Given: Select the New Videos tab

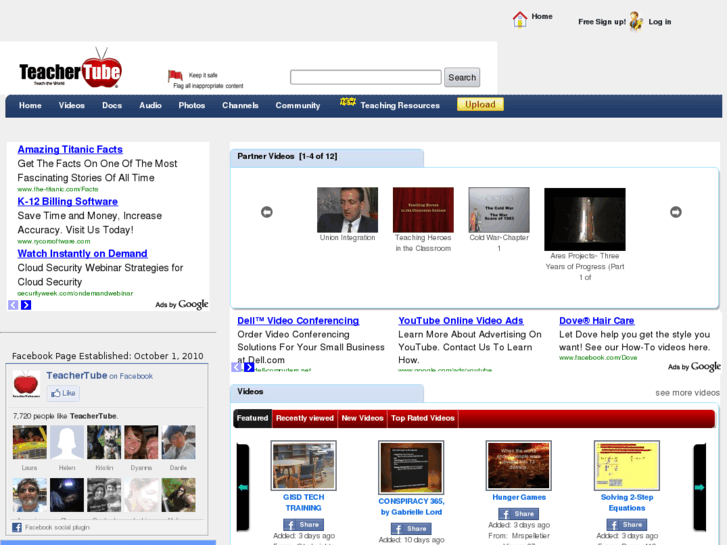Looking at the screenshot, I should (x=362, y=418).
